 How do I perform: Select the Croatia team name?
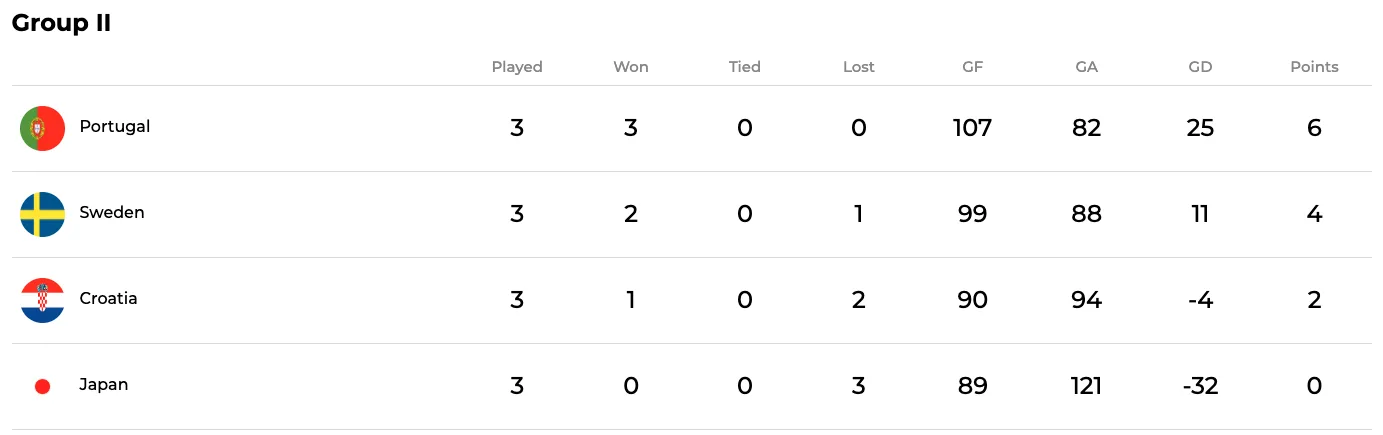pyautogui.click(x=108, y=299)
